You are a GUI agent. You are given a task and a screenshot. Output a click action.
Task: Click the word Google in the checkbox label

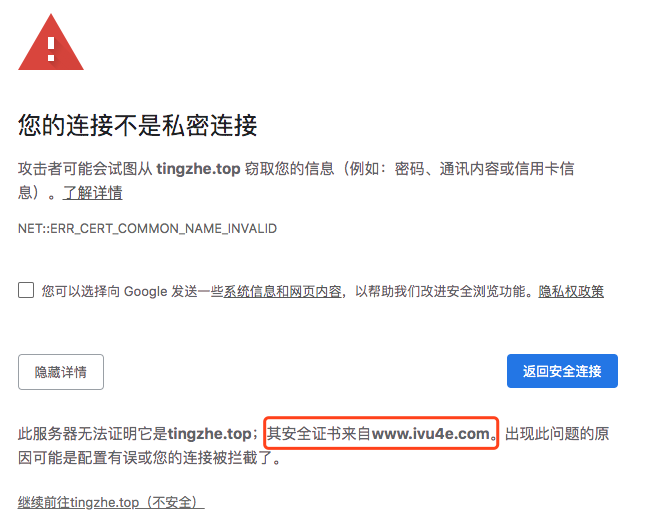pyautogui.click(x=146, y=291)
